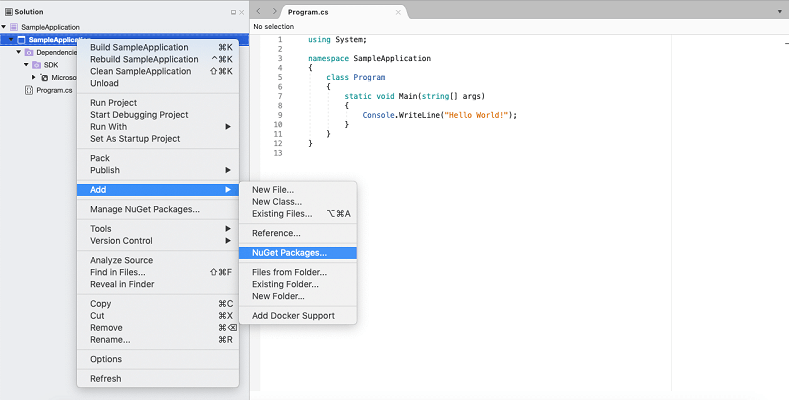
Task: Select Pack from the context menu
Action: tap(157, 158)
